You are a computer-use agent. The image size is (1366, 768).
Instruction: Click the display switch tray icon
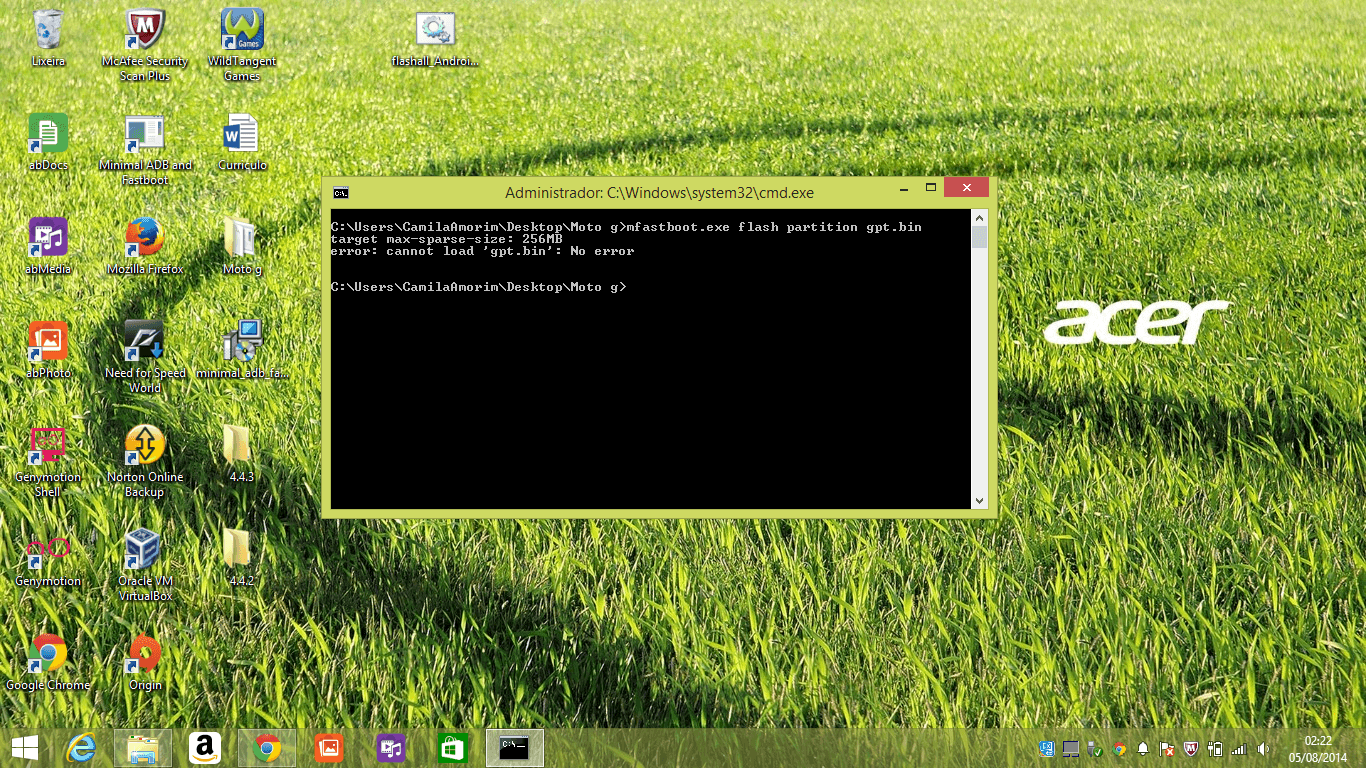click(x=1071, y=748)
